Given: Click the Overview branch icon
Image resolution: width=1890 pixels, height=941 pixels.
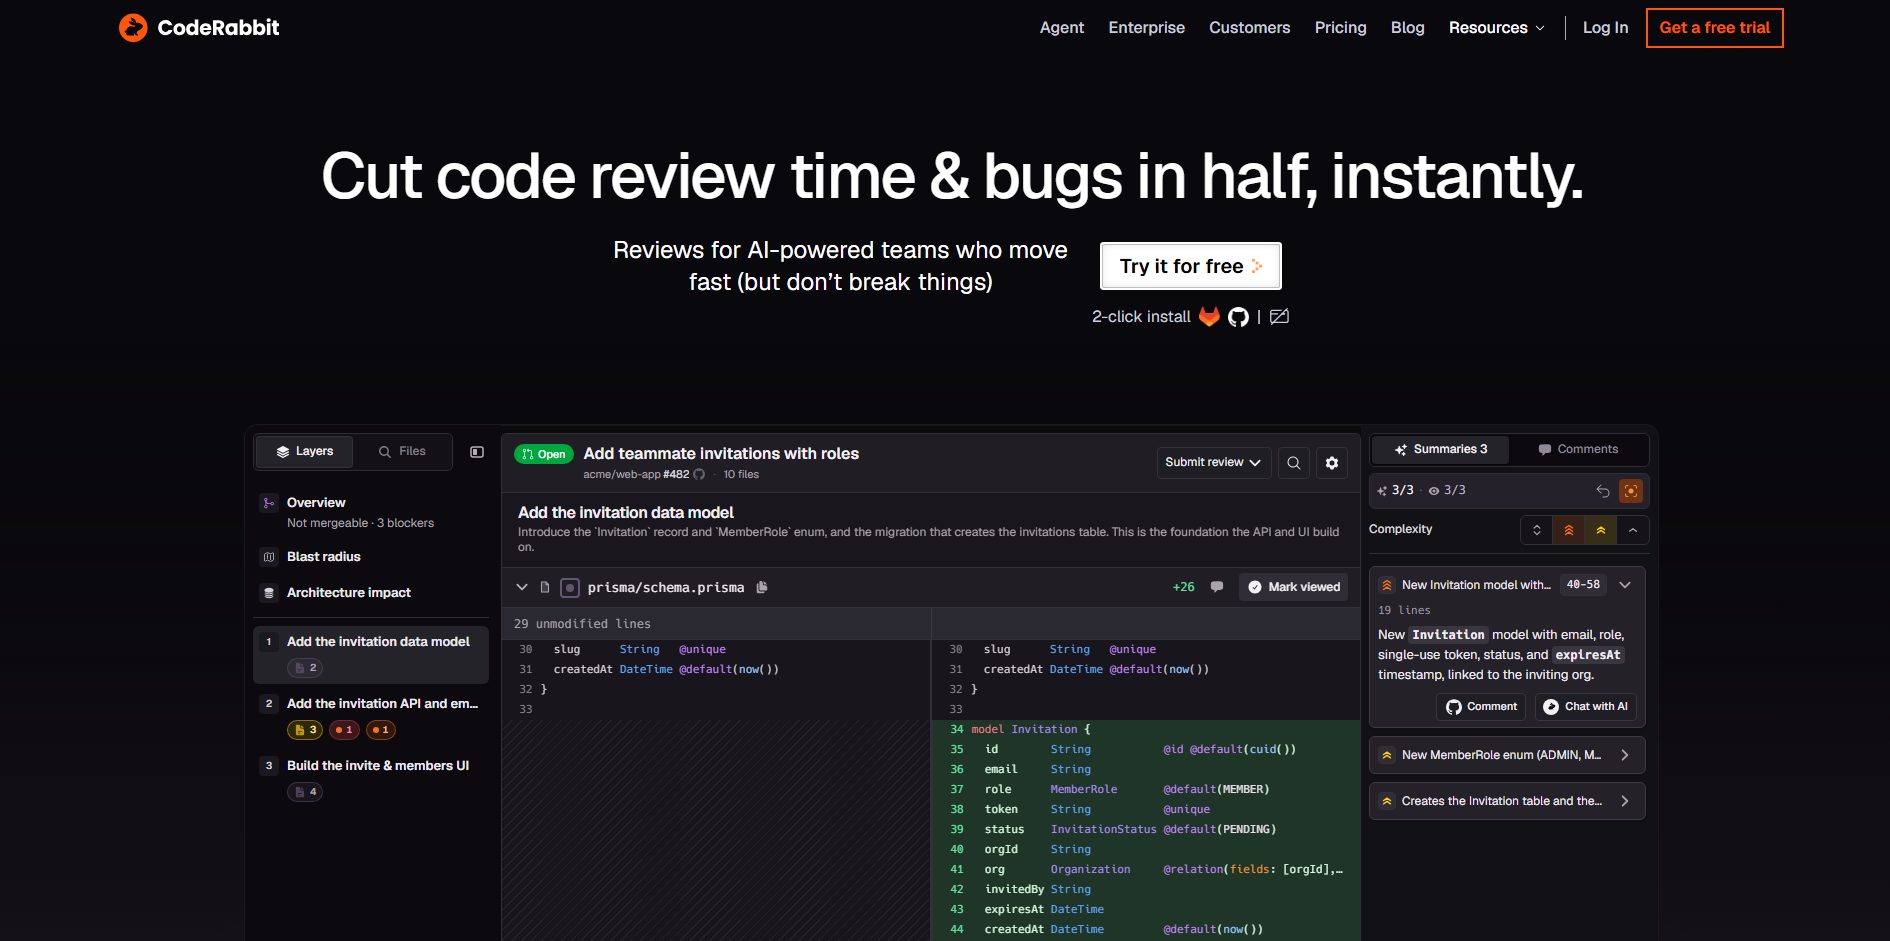Looking at the screenshot, I should (x=269, y=503).
